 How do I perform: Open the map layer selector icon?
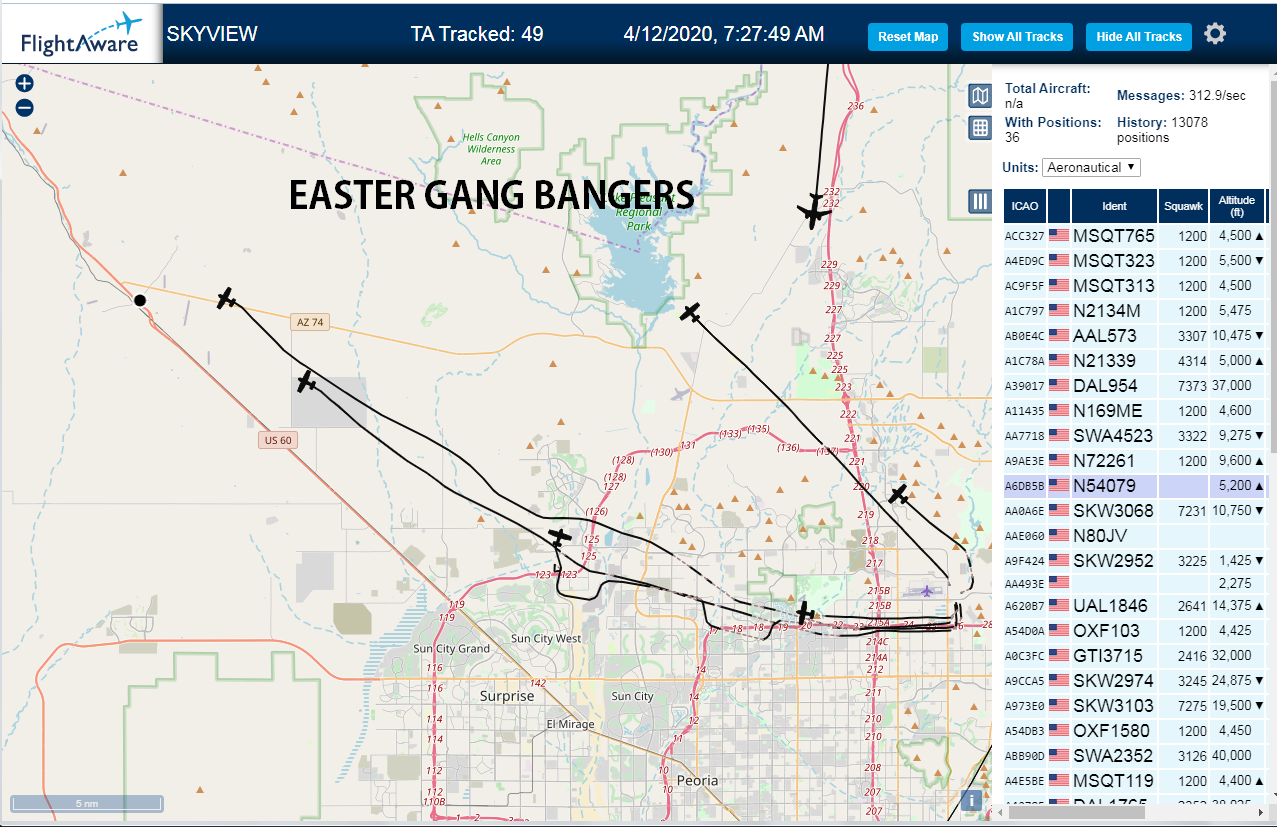point(980,96)
